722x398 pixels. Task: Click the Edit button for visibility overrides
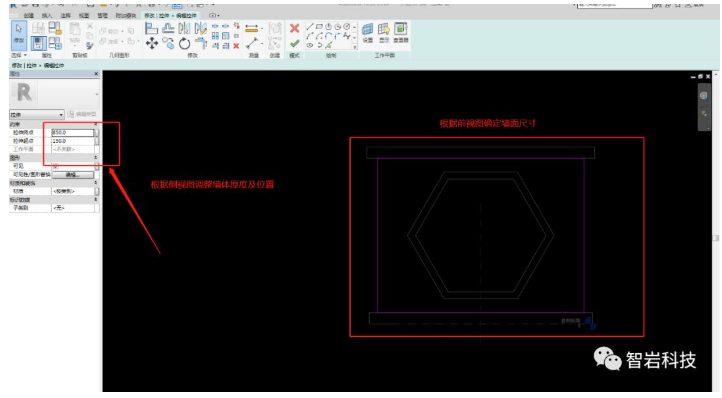[x=73, y=175]
